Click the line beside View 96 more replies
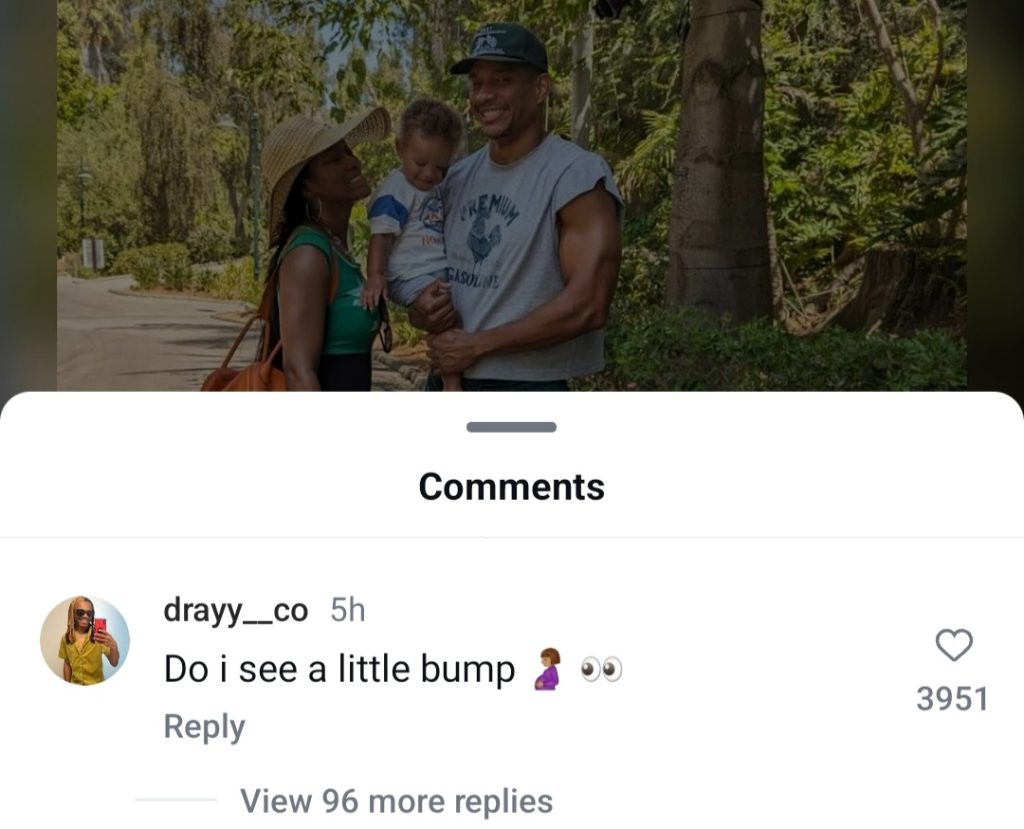 click(176, 800)
